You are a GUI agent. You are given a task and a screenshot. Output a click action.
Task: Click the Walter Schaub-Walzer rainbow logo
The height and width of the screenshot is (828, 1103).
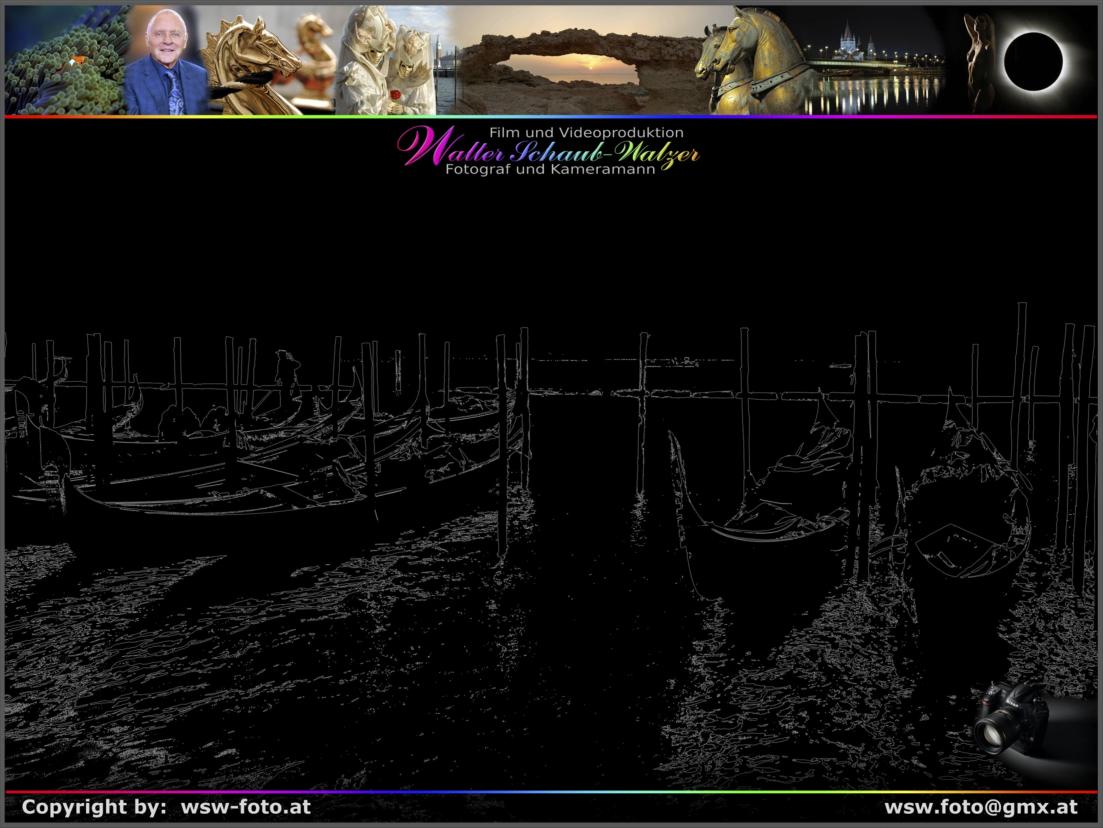pyautogui.click(x=548, y=148)
